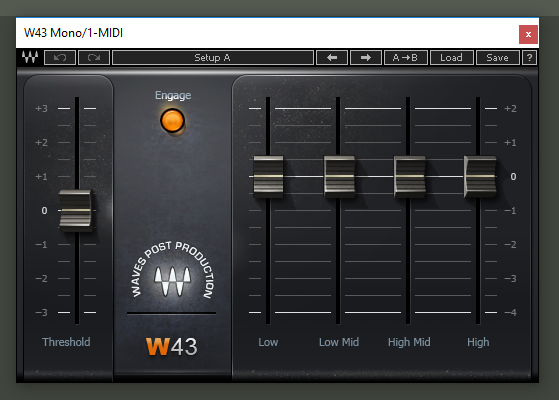Click the Low Mid label
This screenshot has width=559, height=400.
(339, 342)
